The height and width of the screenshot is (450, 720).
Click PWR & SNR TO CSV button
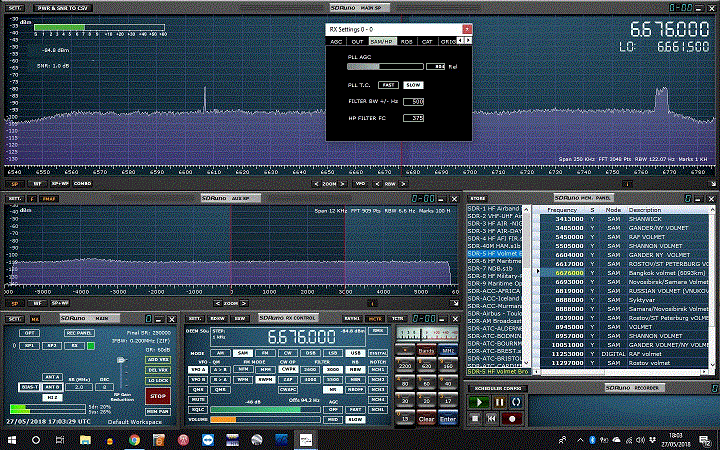coord(62,8)
